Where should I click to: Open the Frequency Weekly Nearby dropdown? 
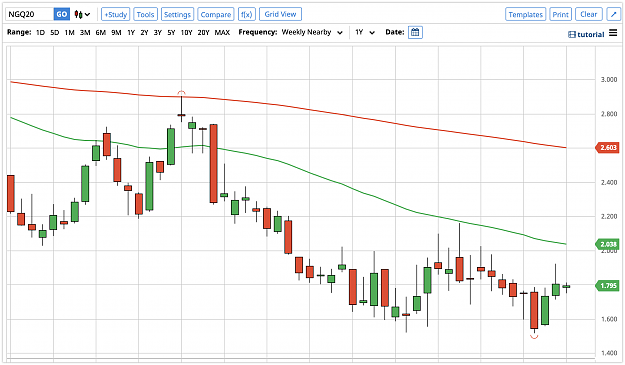312,33
